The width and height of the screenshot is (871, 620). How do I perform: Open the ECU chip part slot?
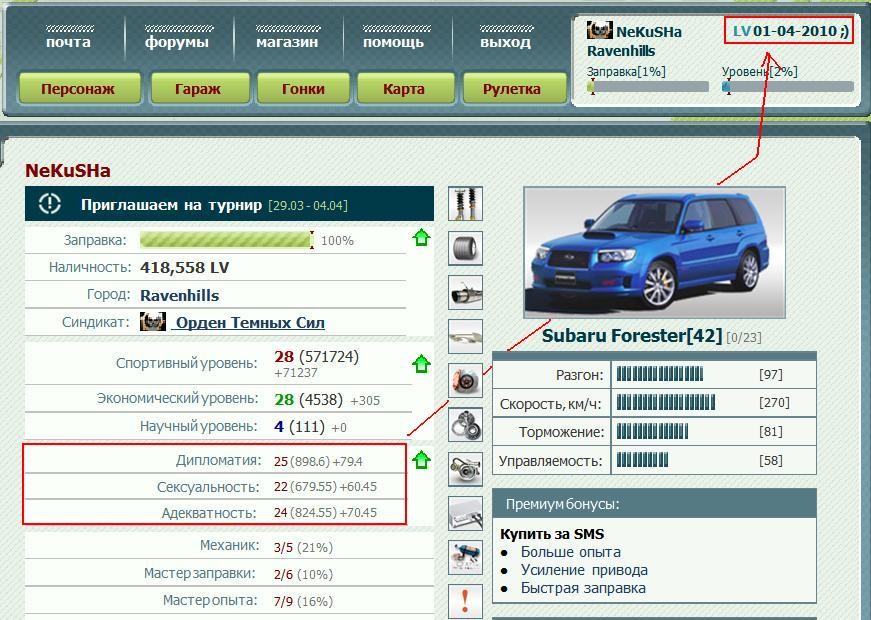465,513
